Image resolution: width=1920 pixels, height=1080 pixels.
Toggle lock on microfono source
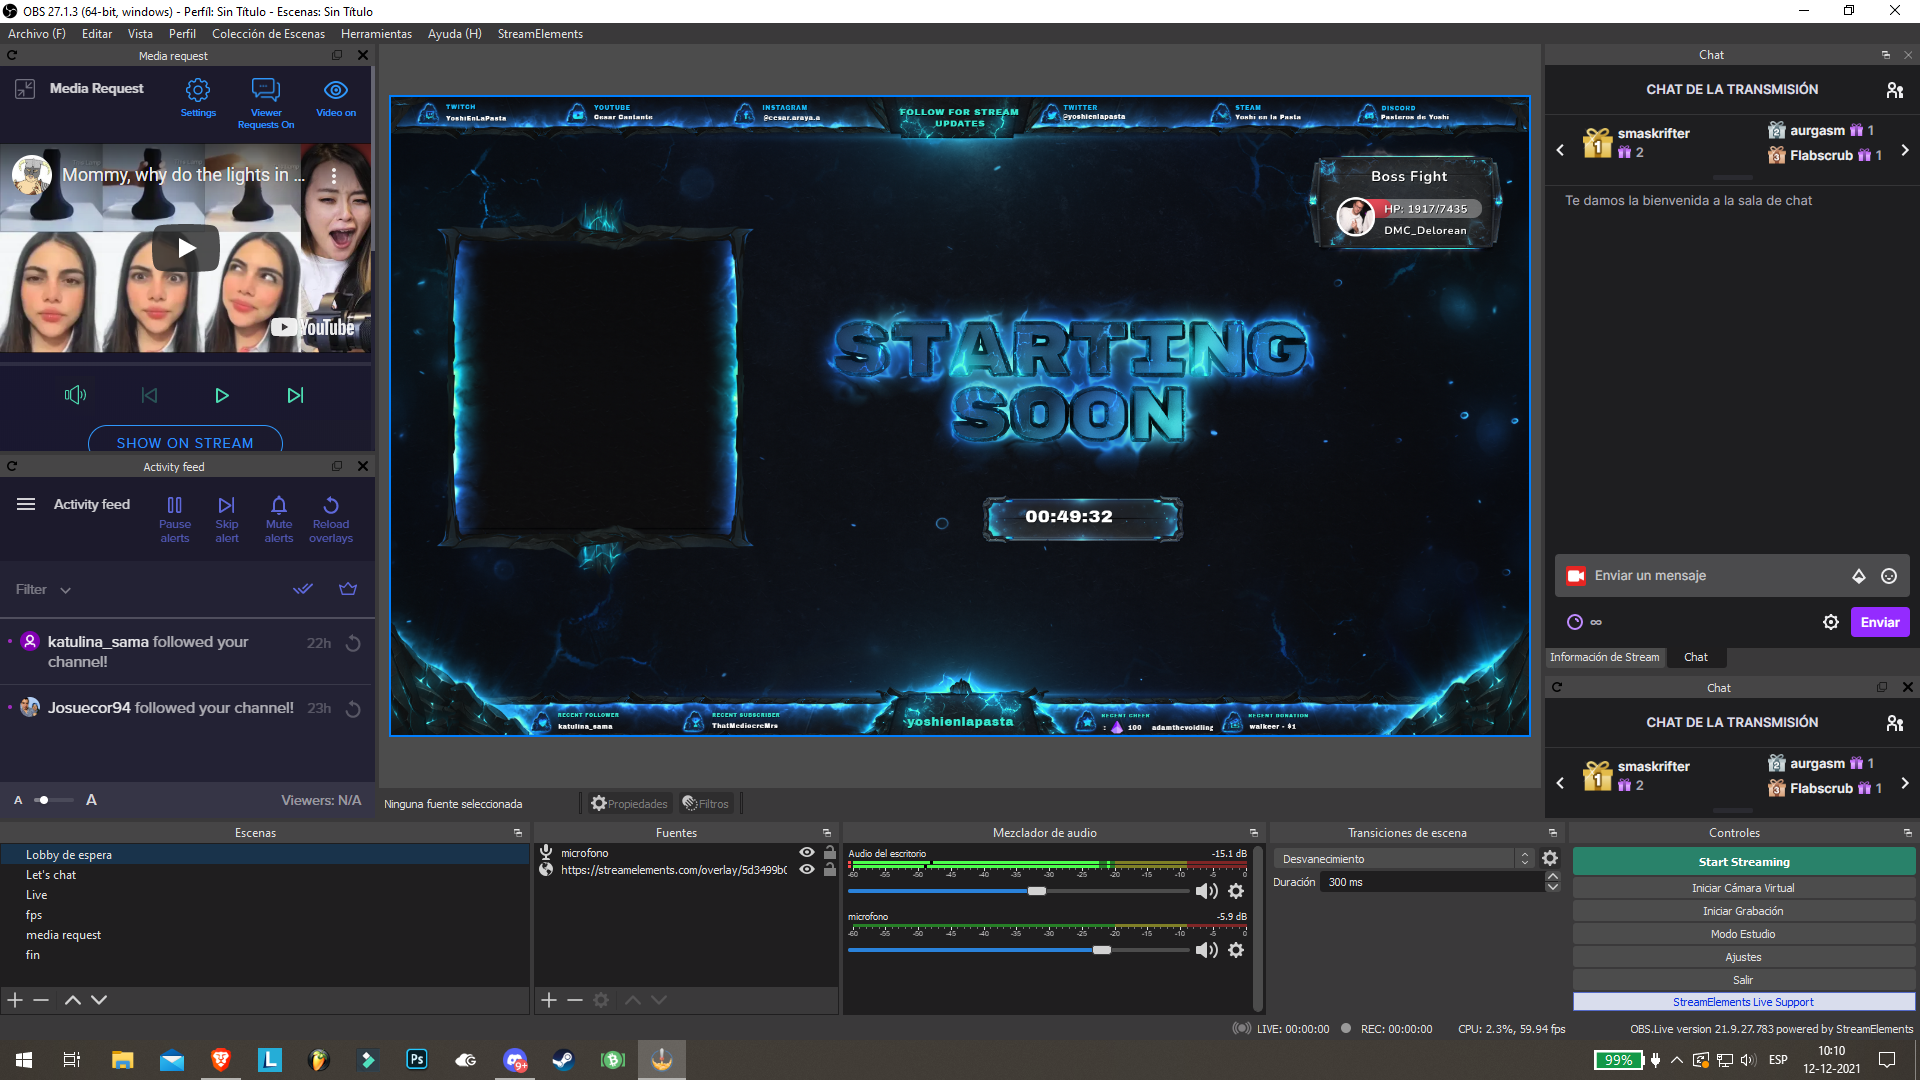[829, 853]
